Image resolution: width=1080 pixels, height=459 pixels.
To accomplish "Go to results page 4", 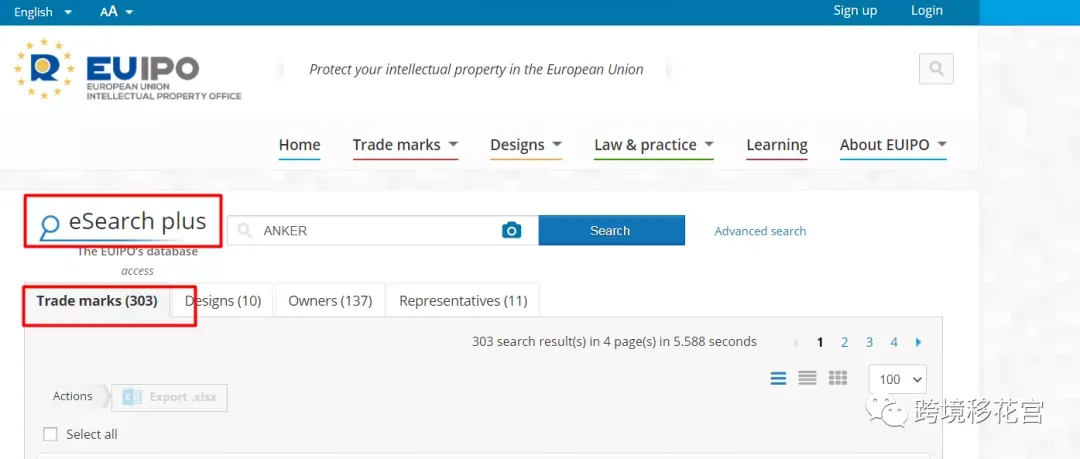I will click(894, 342).
